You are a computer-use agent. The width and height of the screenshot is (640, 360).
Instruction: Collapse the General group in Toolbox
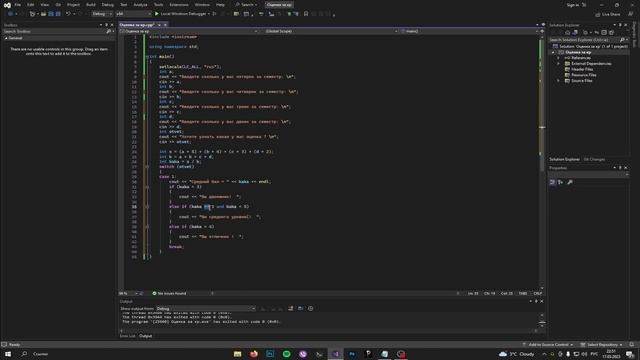click(6, 38)
